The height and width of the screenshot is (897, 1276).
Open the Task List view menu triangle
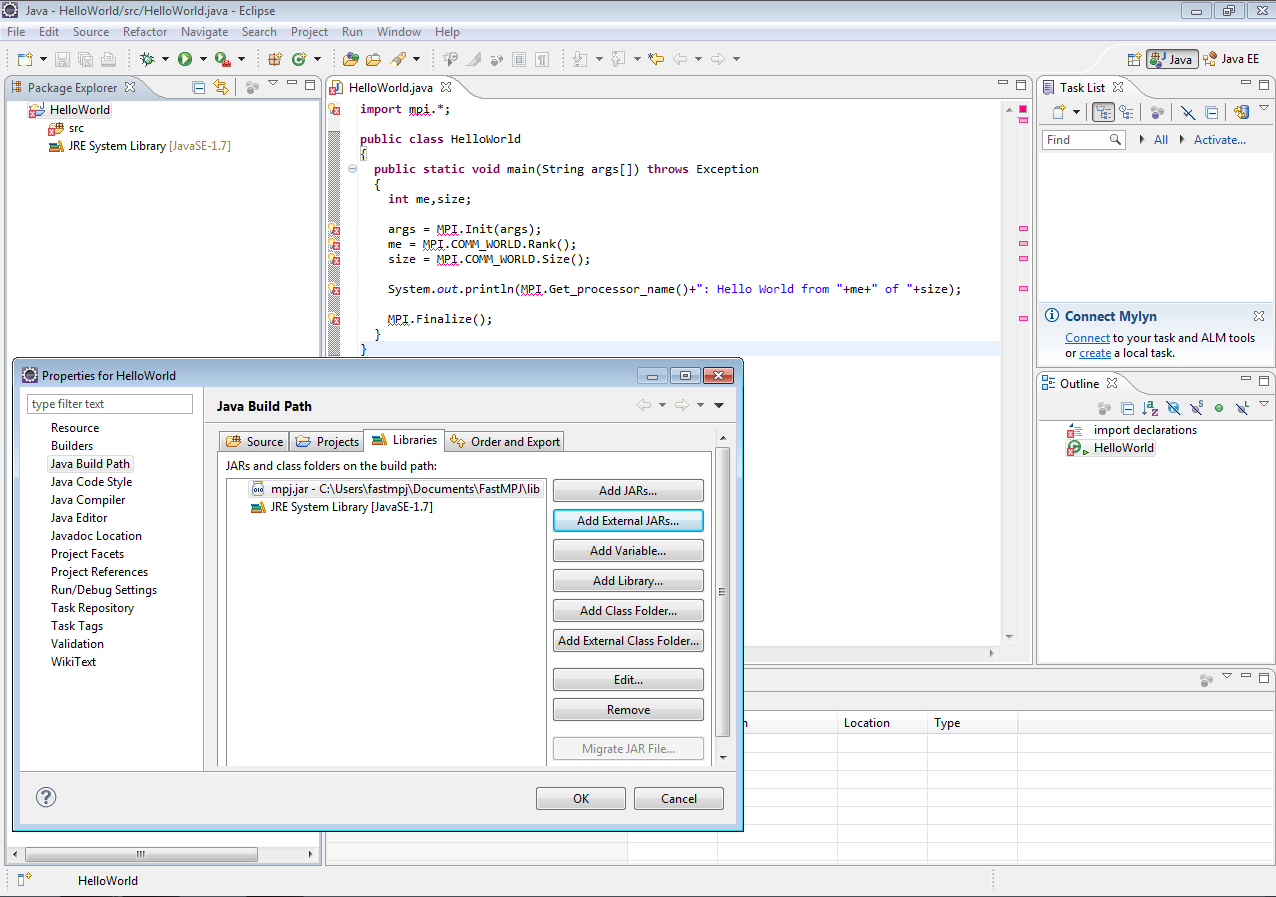pyautogui.click(x=1264, y=108)
